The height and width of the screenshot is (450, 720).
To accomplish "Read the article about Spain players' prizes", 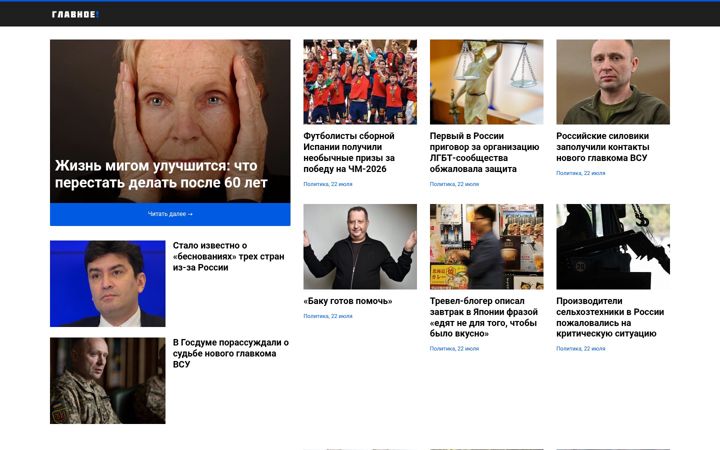I will [x=349, y=152].
